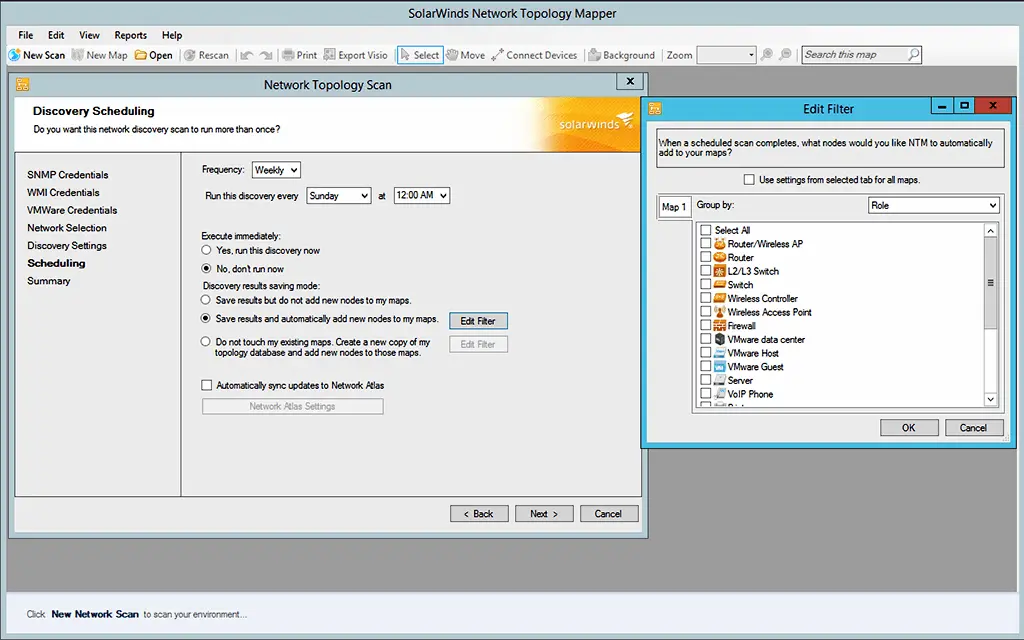1024x640 pixels.
Task: Open the day dropdown showing Sunday
Action: [338, 196]
